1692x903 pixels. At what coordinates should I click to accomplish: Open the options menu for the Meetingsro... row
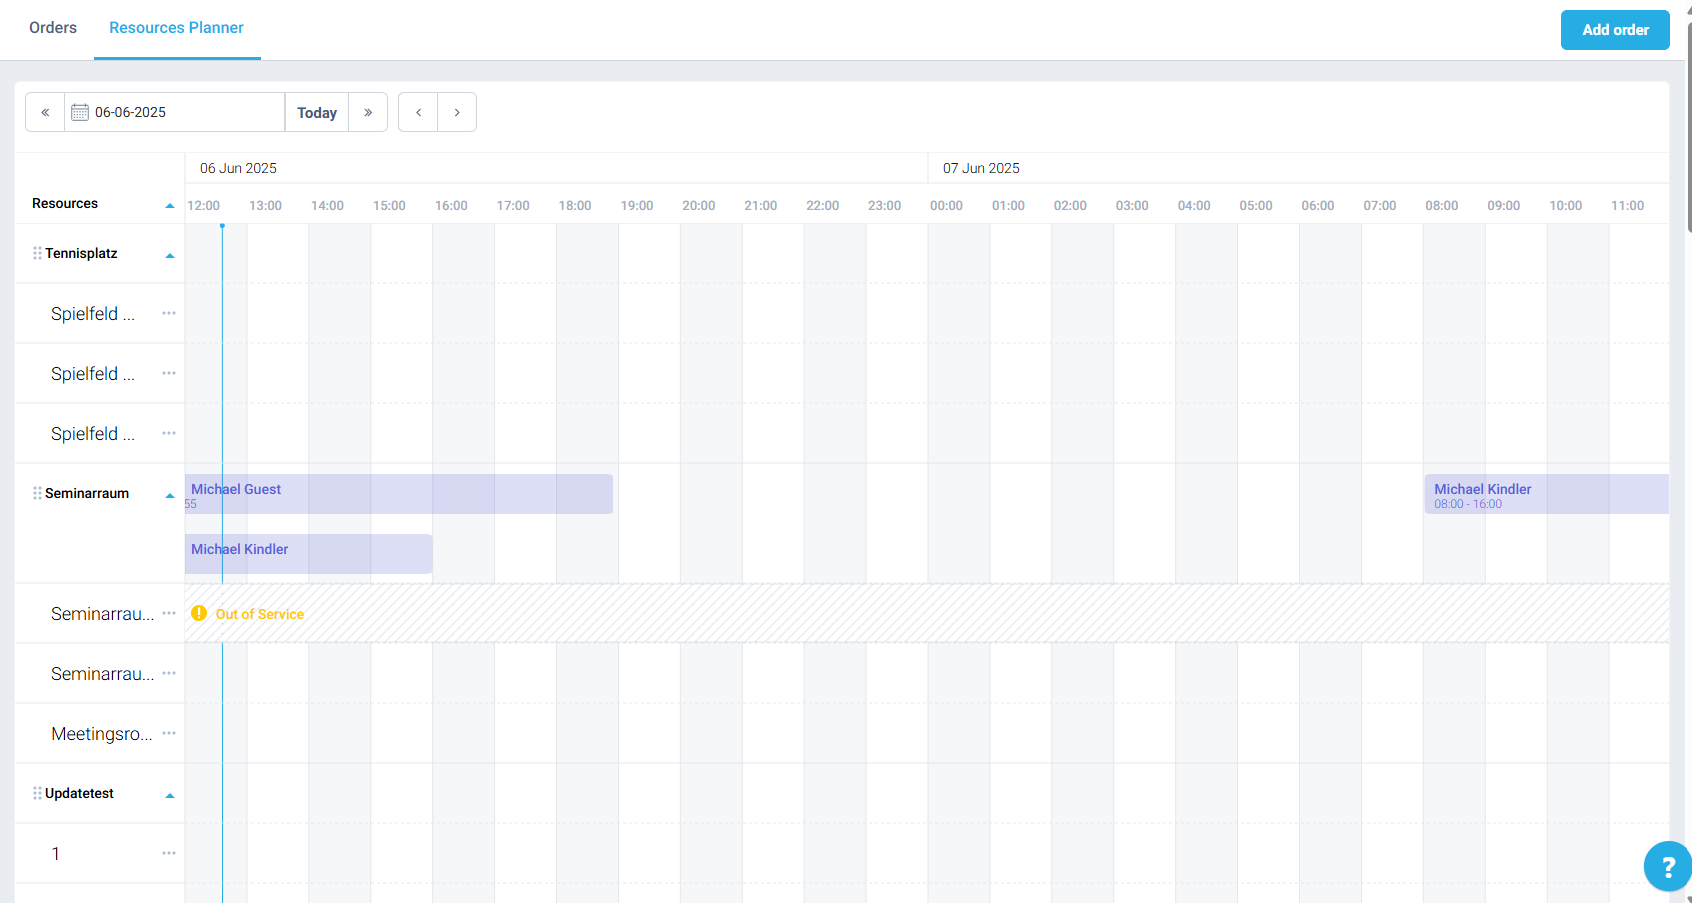(x=169, y=733)
